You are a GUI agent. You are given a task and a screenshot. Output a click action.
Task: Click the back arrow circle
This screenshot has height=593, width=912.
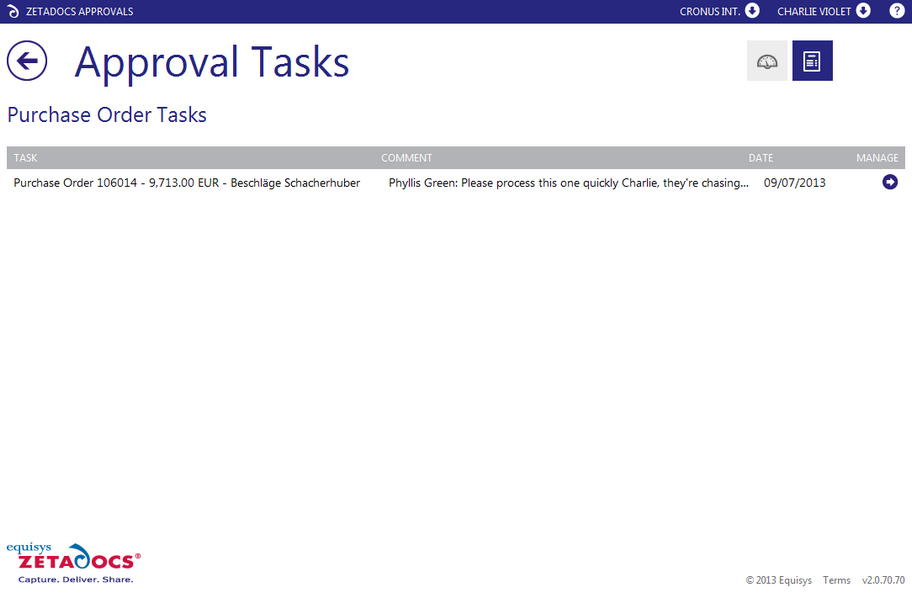pyautogui.click(x=27, y=61)
